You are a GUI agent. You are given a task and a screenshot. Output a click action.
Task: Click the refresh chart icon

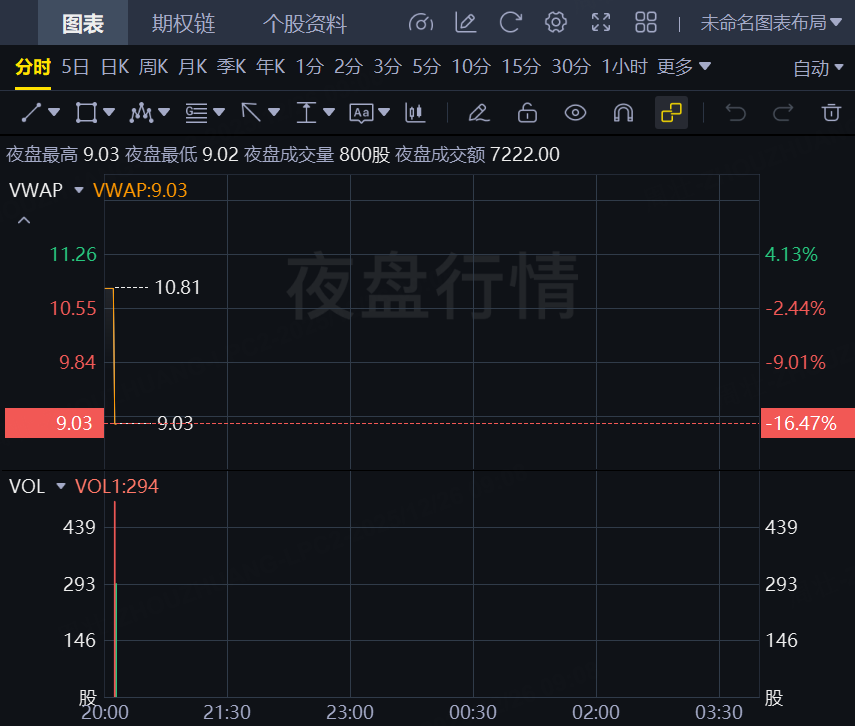pyautogui.click(x=511, y=23)
